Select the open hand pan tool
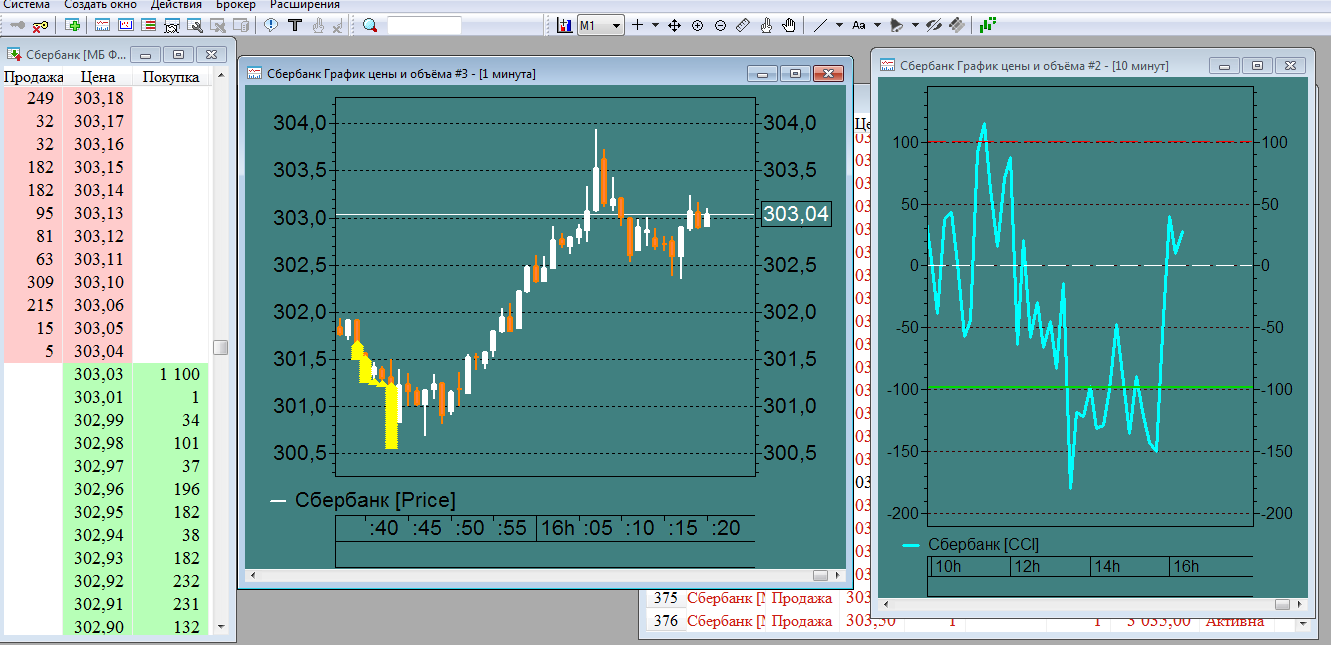1331x645 pixels. click(789, 25)
